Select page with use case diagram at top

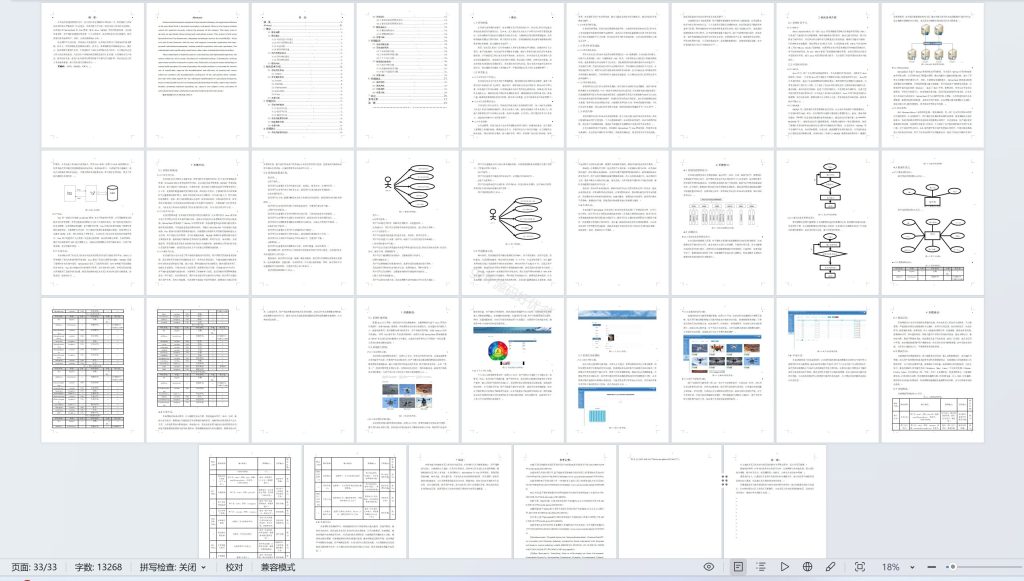click(x=408, y=223)
